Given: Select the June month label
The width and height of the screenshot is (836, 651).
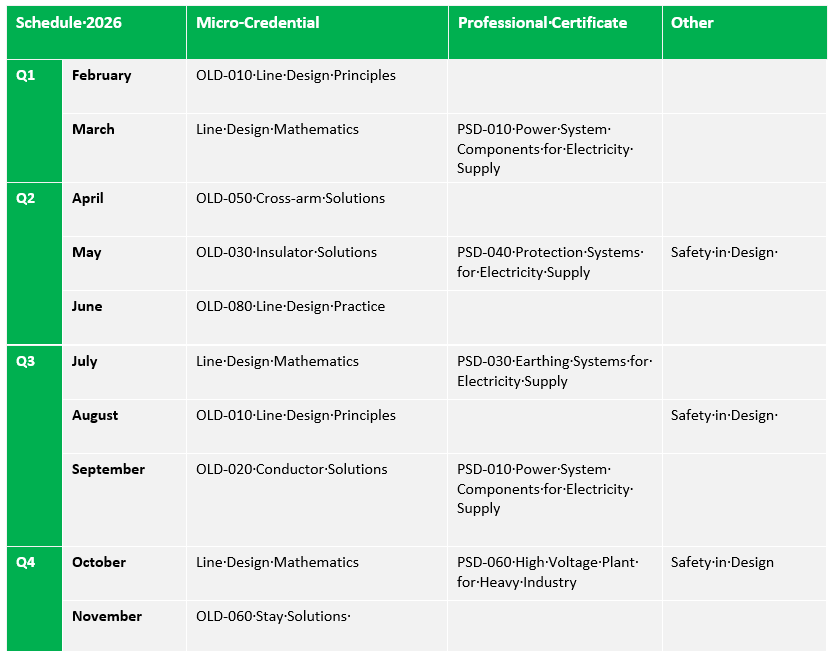Looking at the screenshot, I should 87,307.
